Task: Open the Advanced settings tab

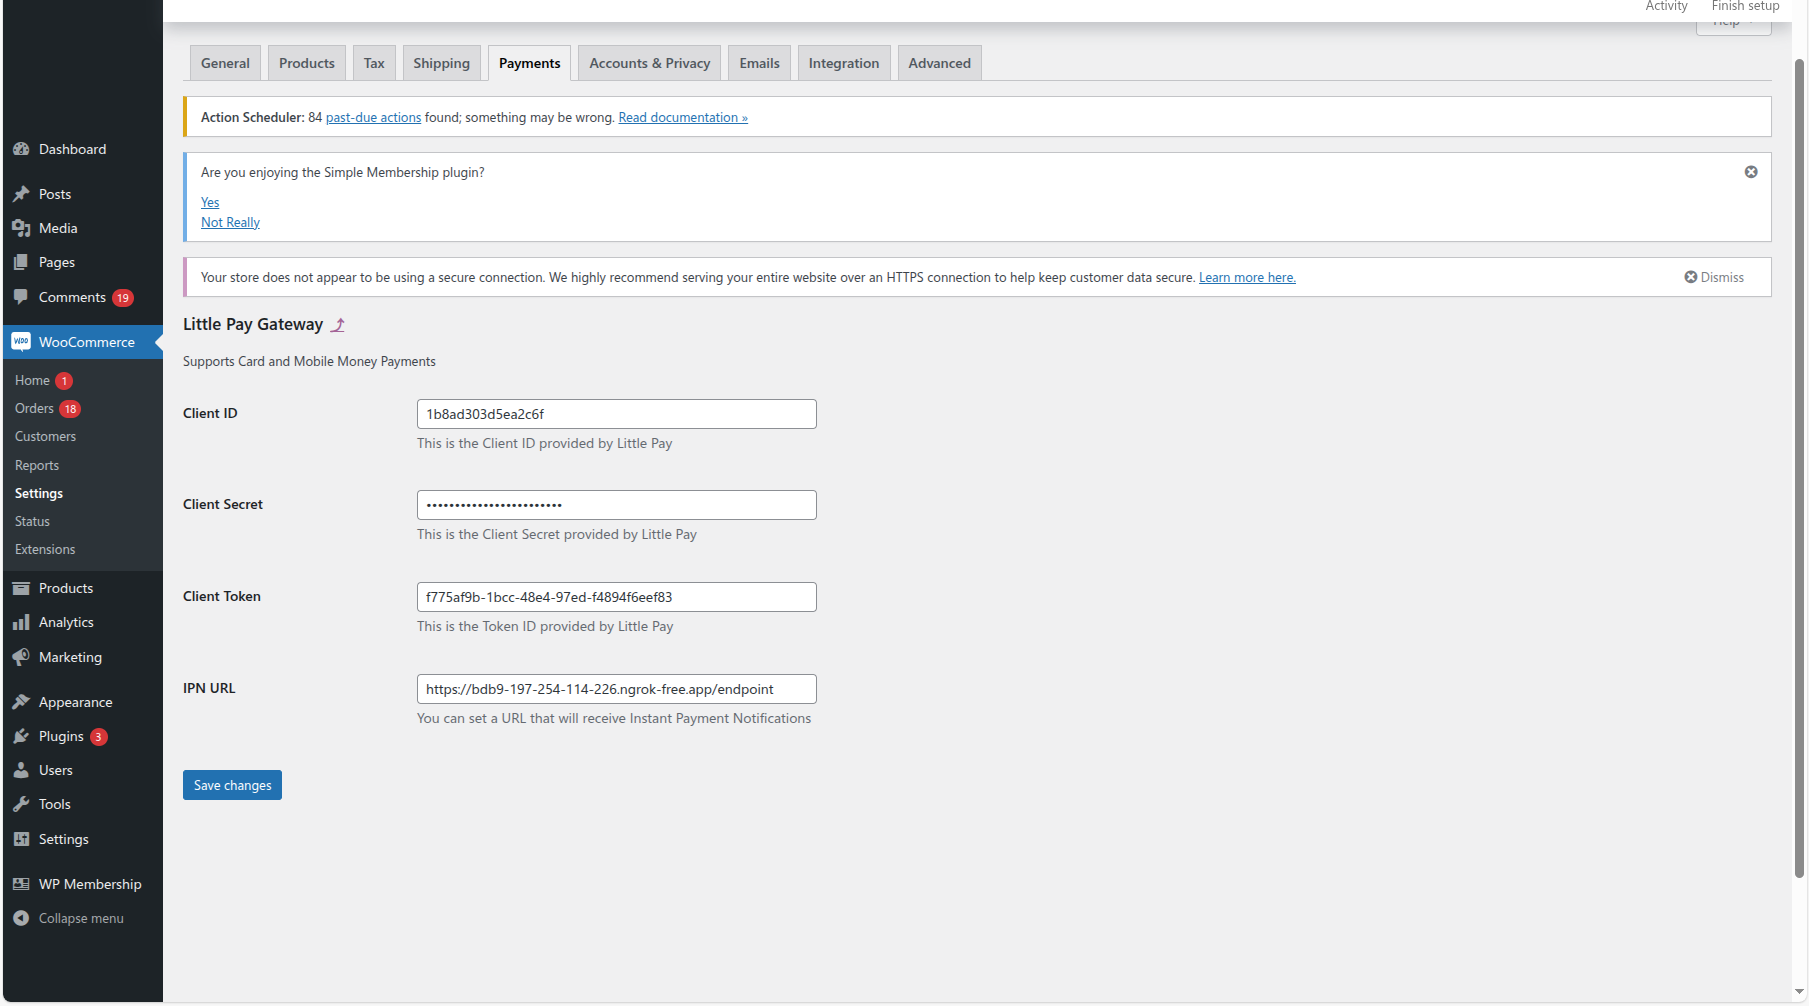Action: pos(939,62)
